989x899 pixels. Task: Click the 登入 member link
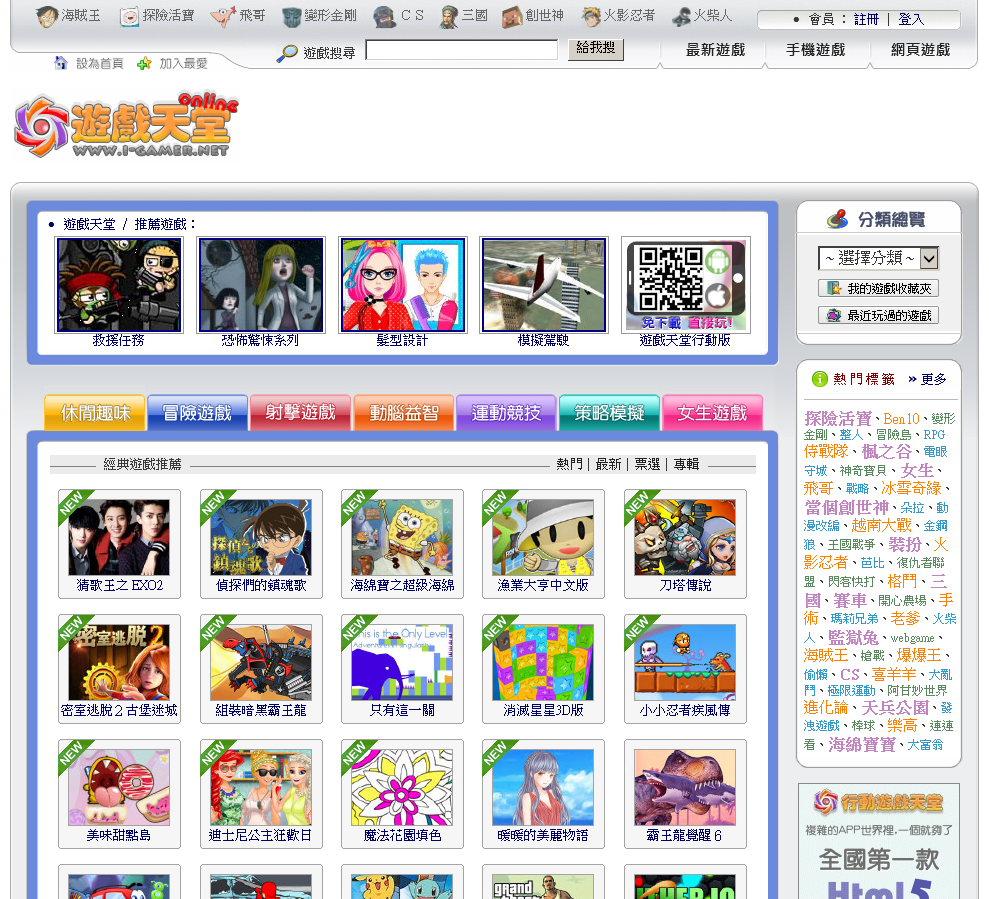point(911,20)
